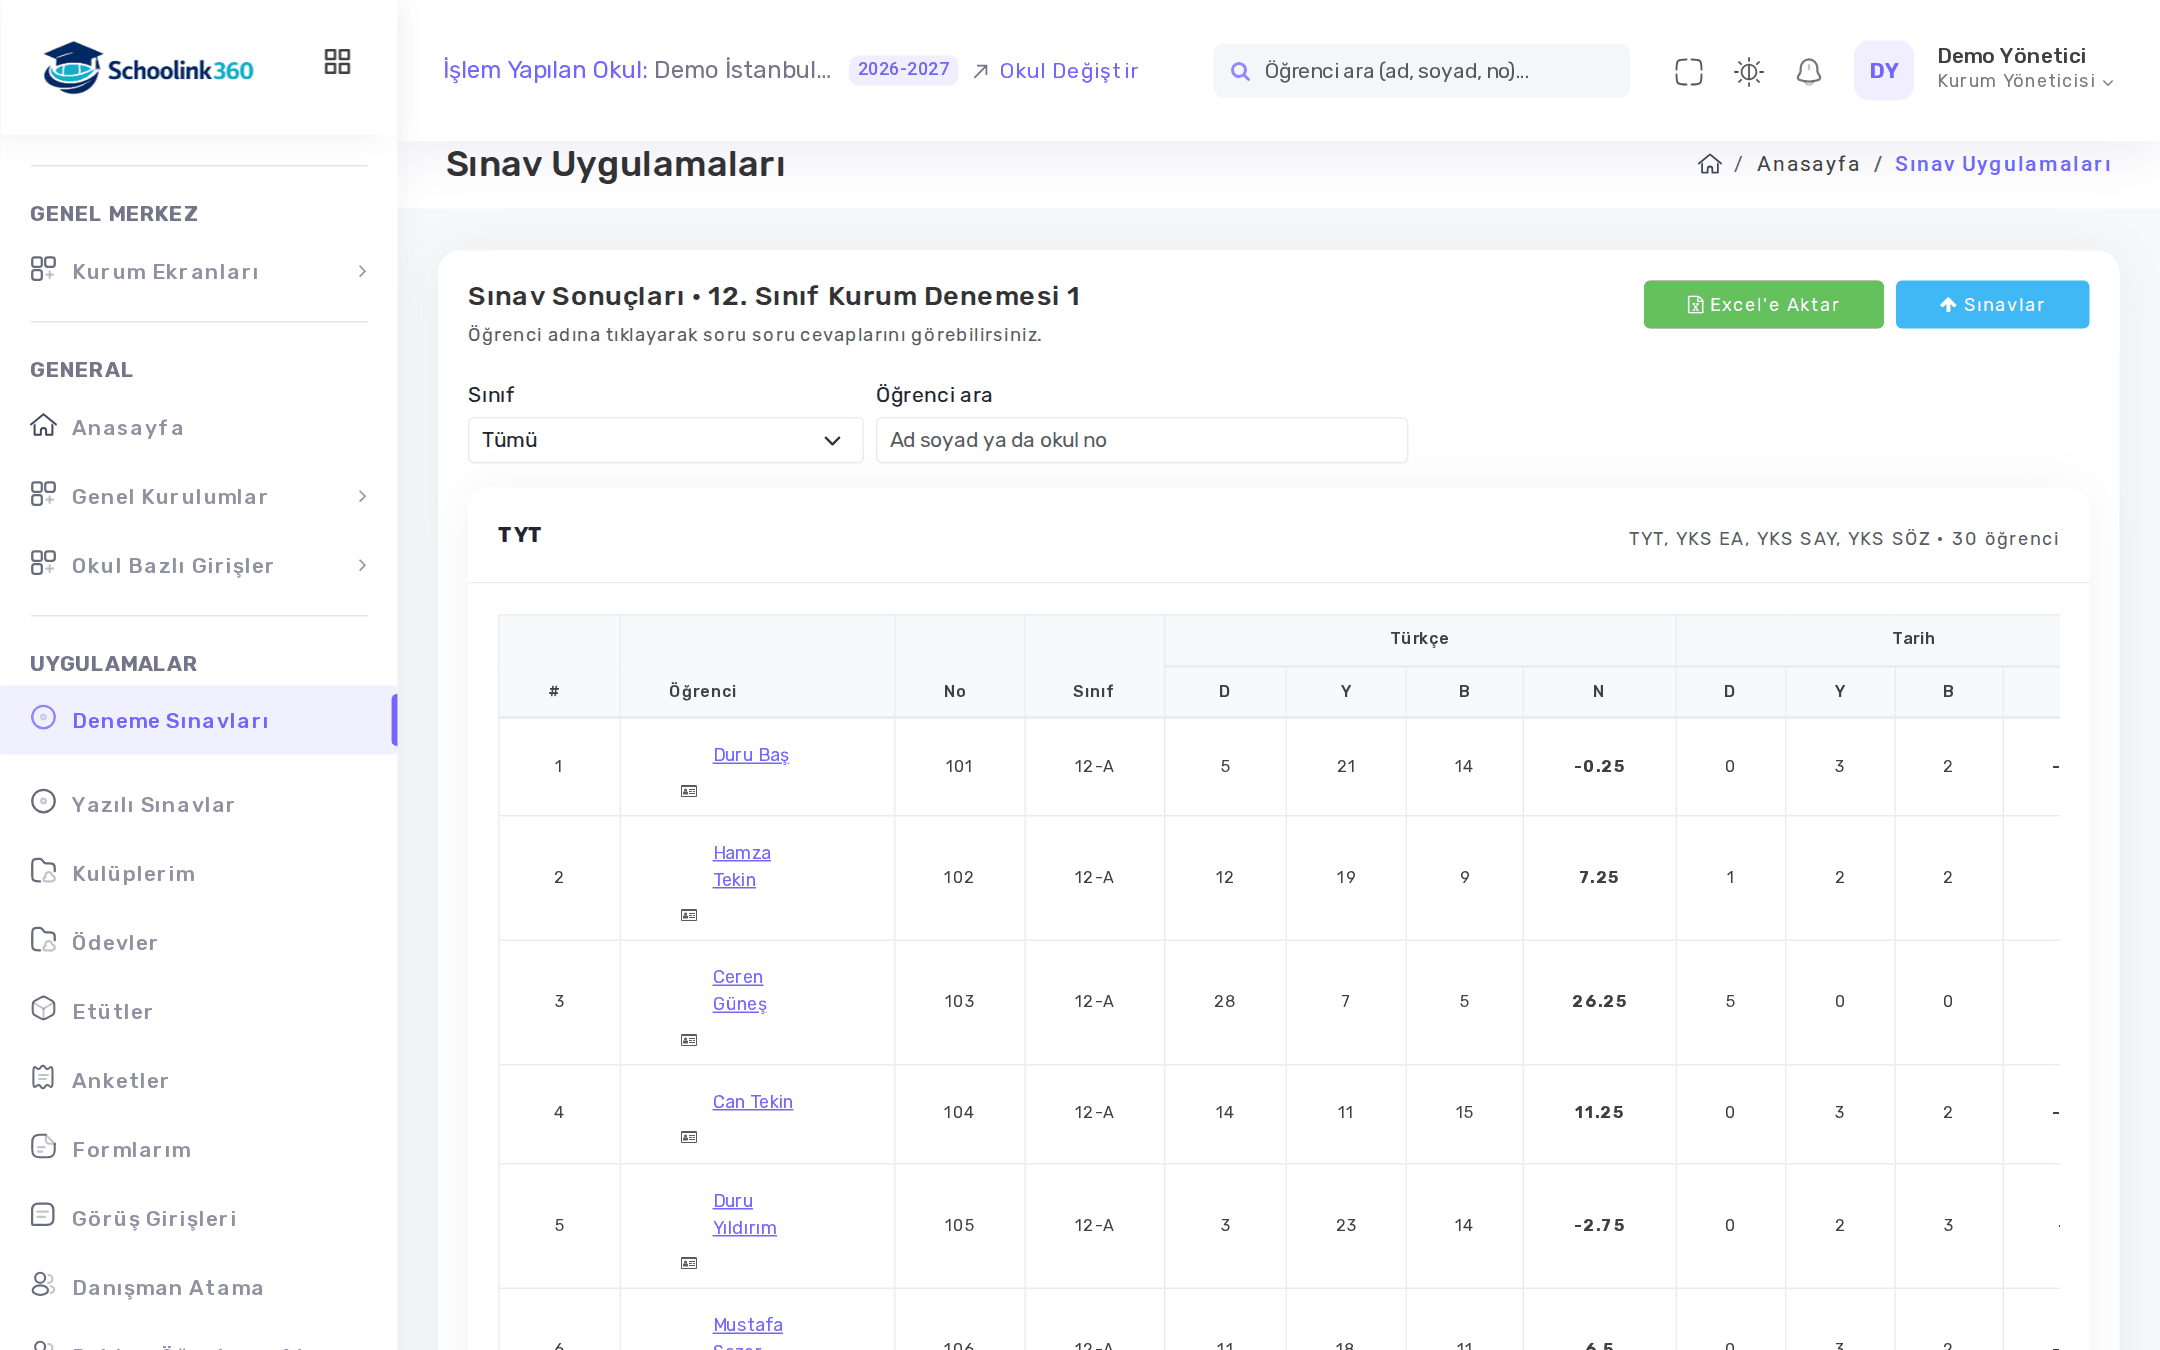The width and height of the screenshot is (2160, 1350).
Task: Click Anasayfa breadcrumb link
Action: click(1808, 164)
